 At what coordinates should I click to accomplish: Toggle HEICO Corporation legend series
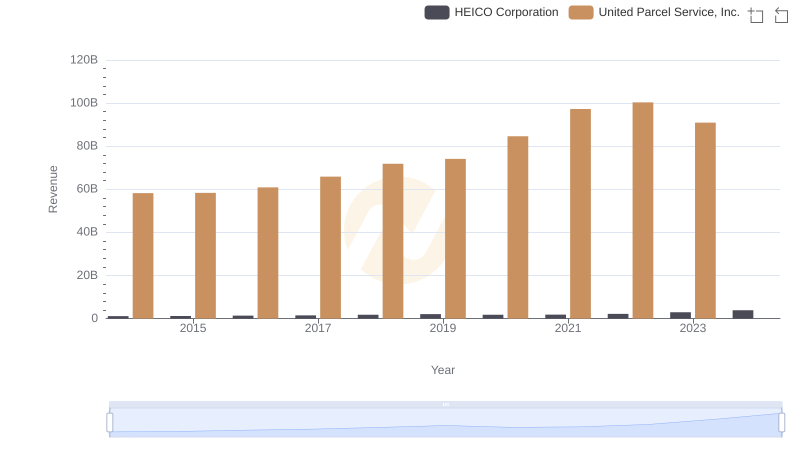click(491, 12)
